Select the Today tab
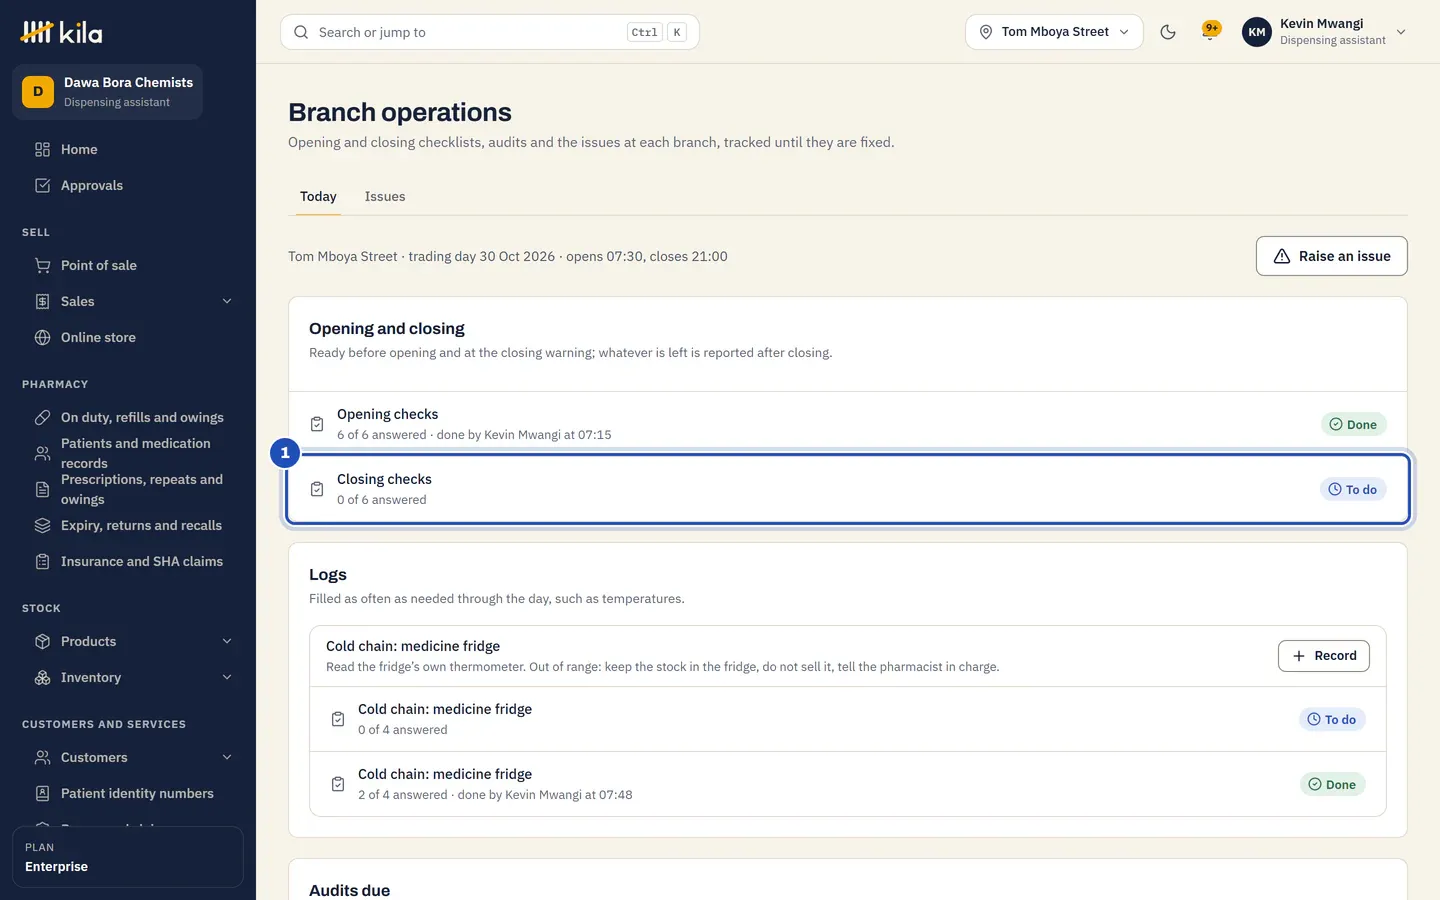 pos(318,196)
